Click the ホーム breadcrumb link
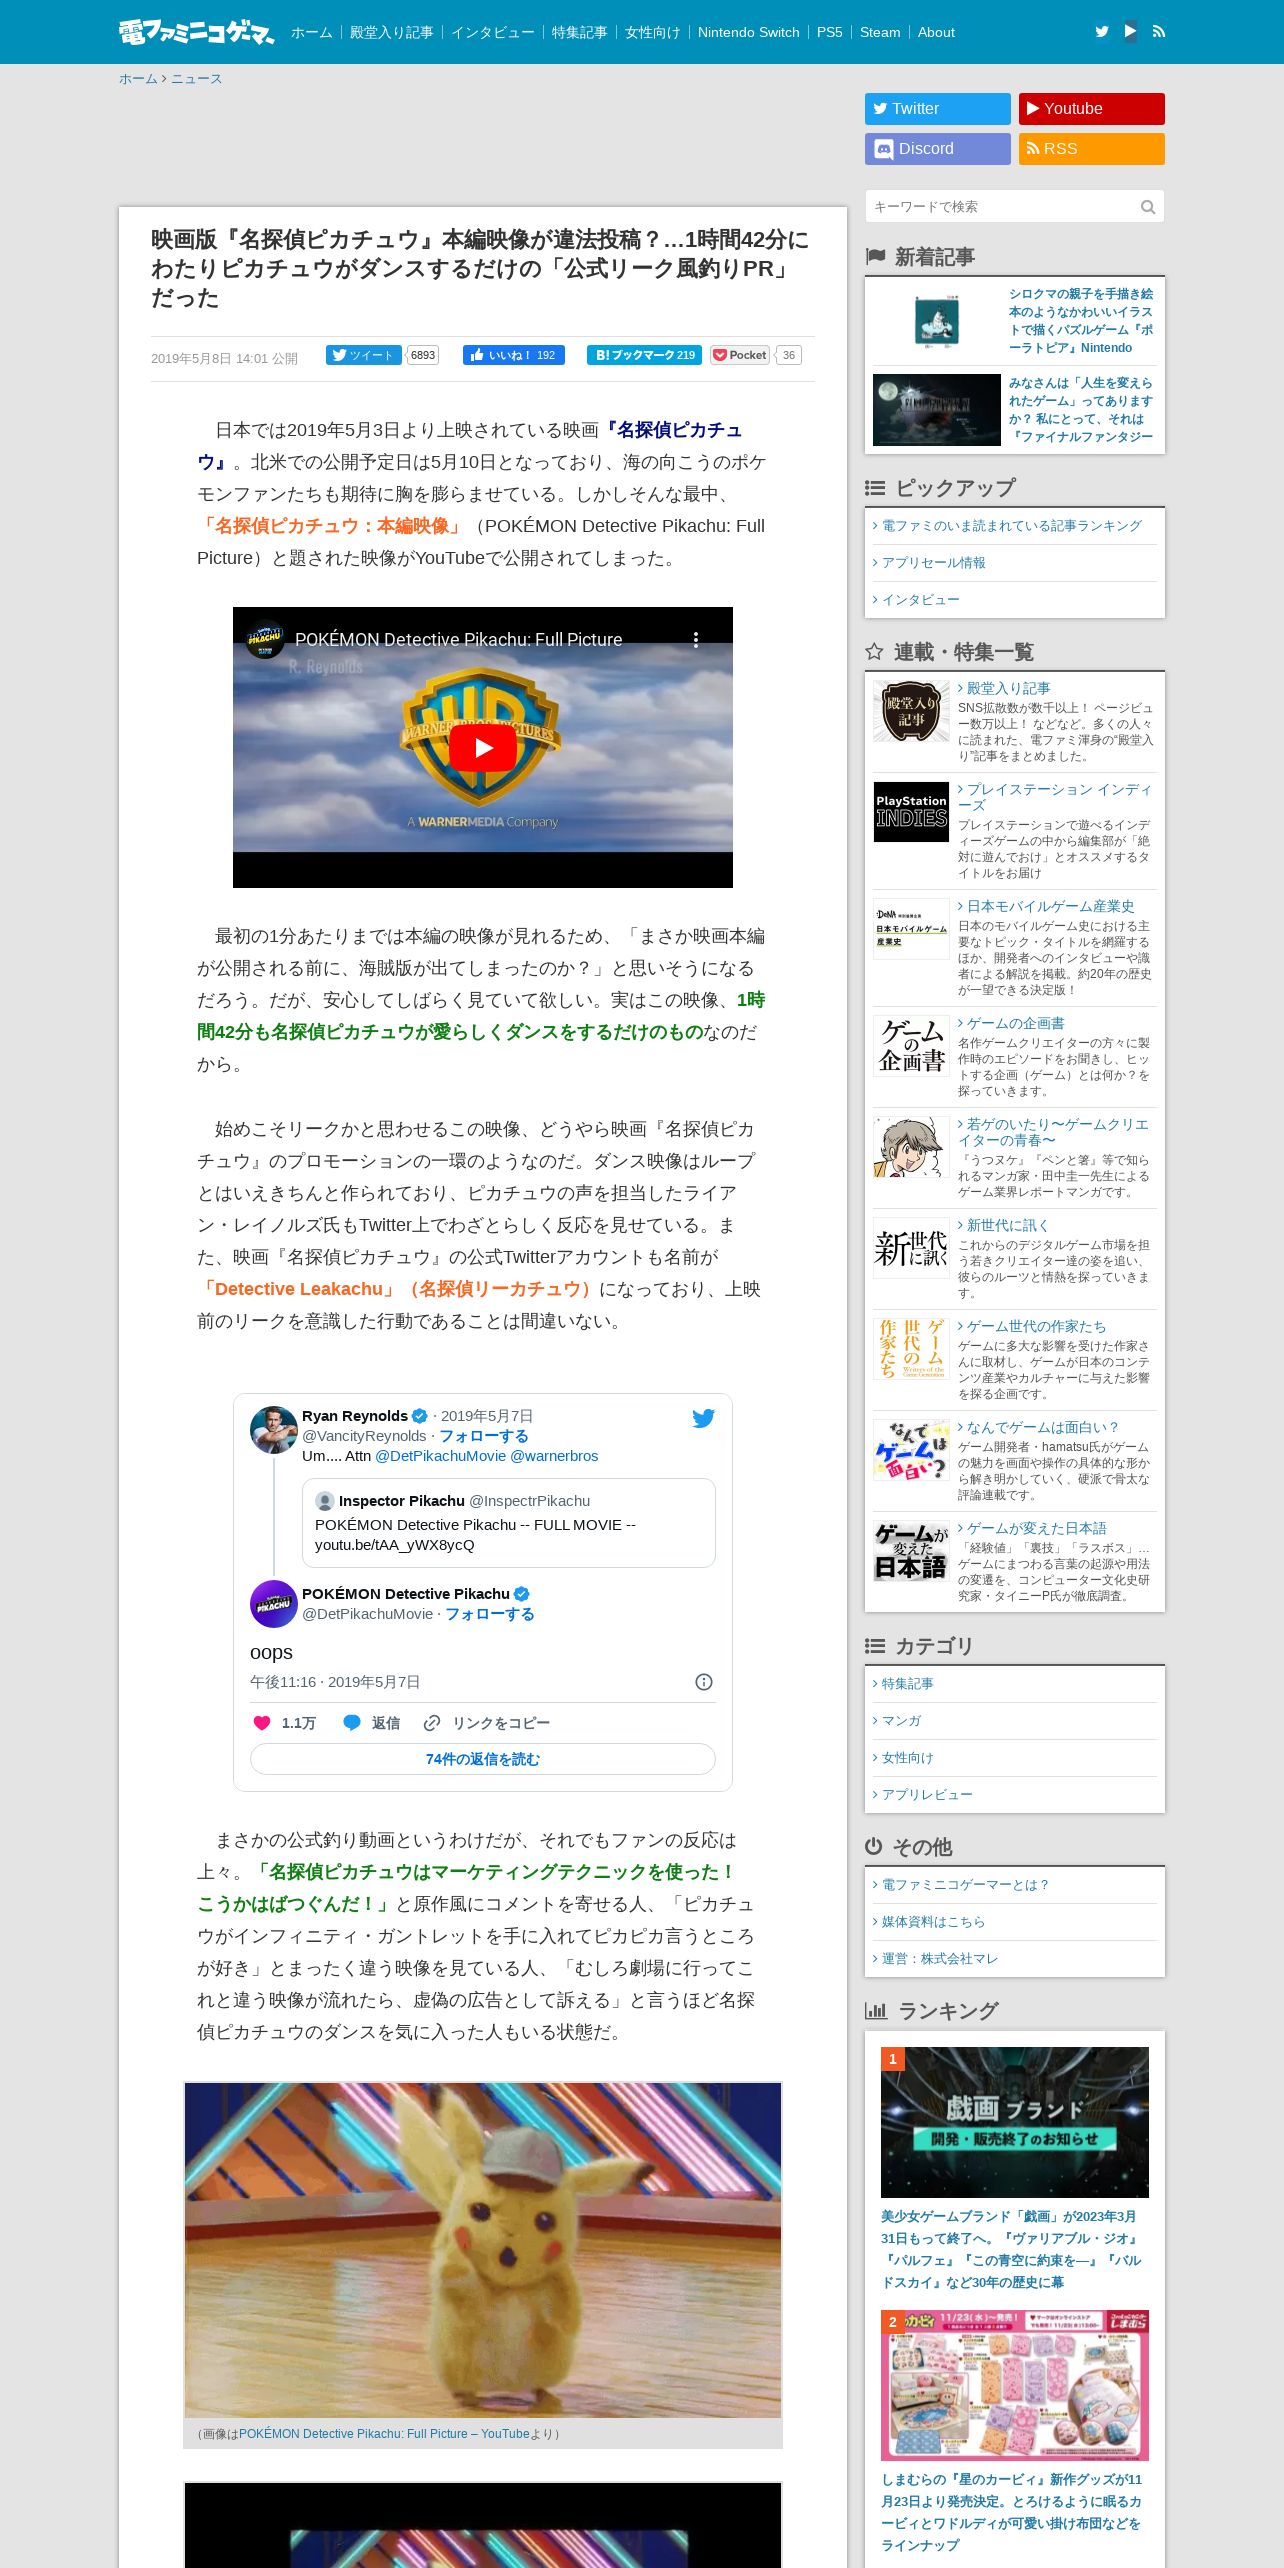This screenshot has height=2568, width=1284. (x=138, y=79)
